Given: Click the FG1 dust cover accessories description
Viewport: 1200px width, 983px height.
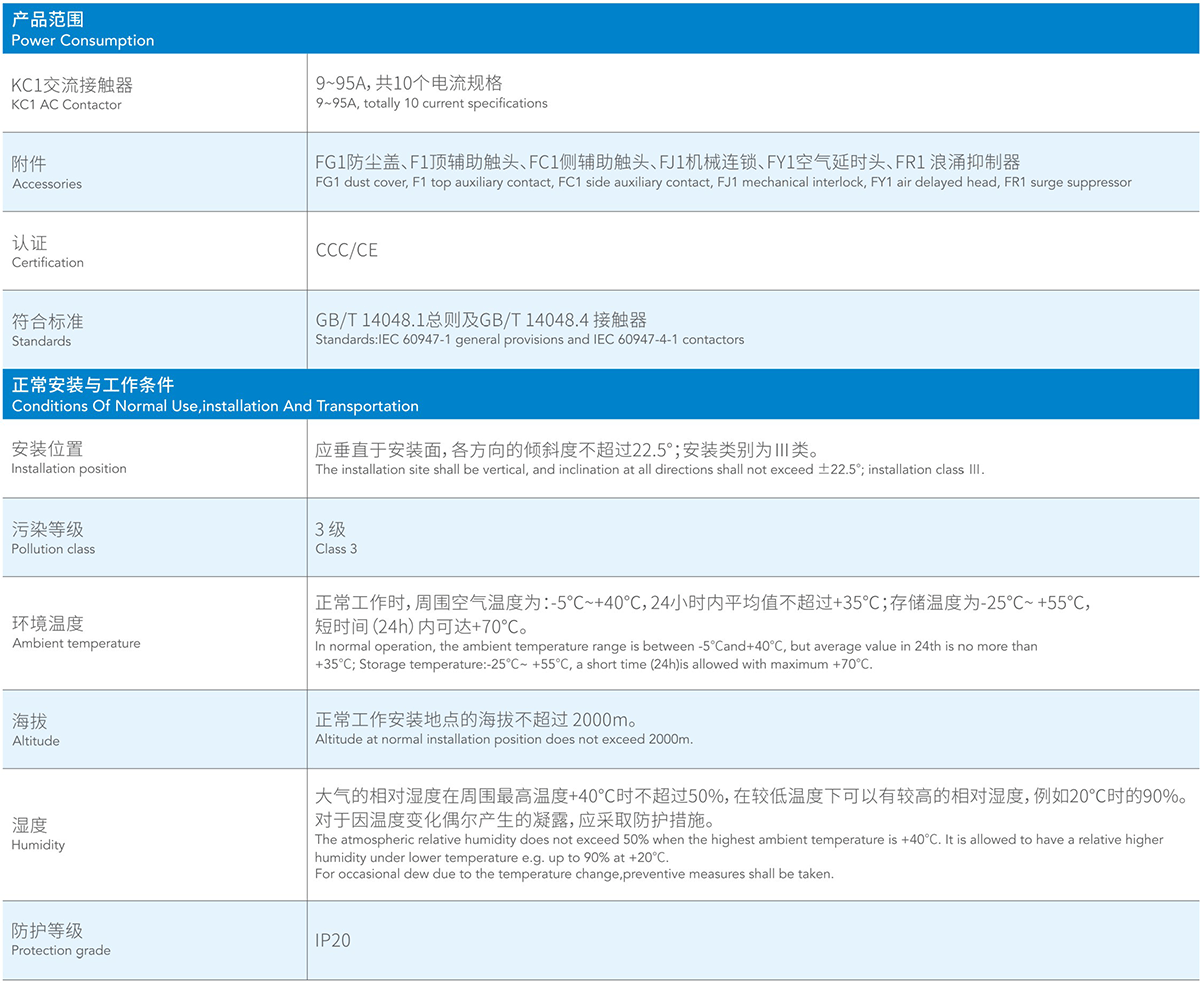Looking at the screenshot, I should coord(722,172).
